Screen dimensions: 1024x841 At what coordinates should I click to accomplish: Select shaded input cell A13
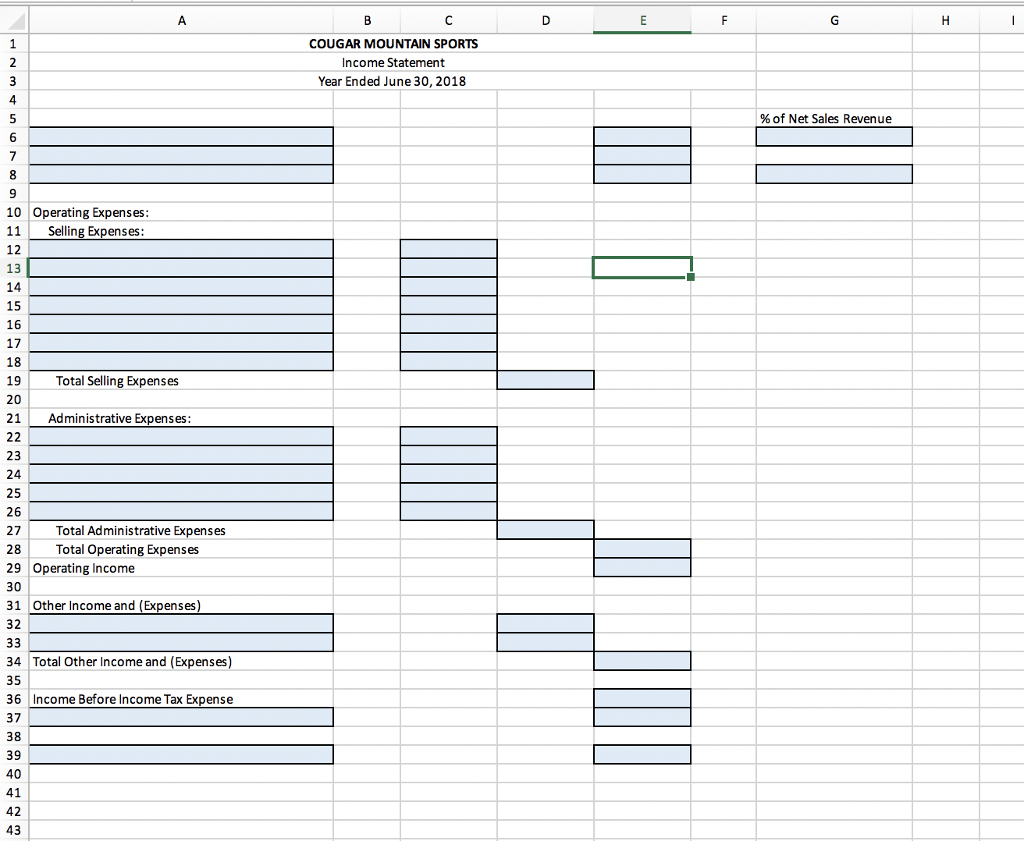(x=182, y=268)
